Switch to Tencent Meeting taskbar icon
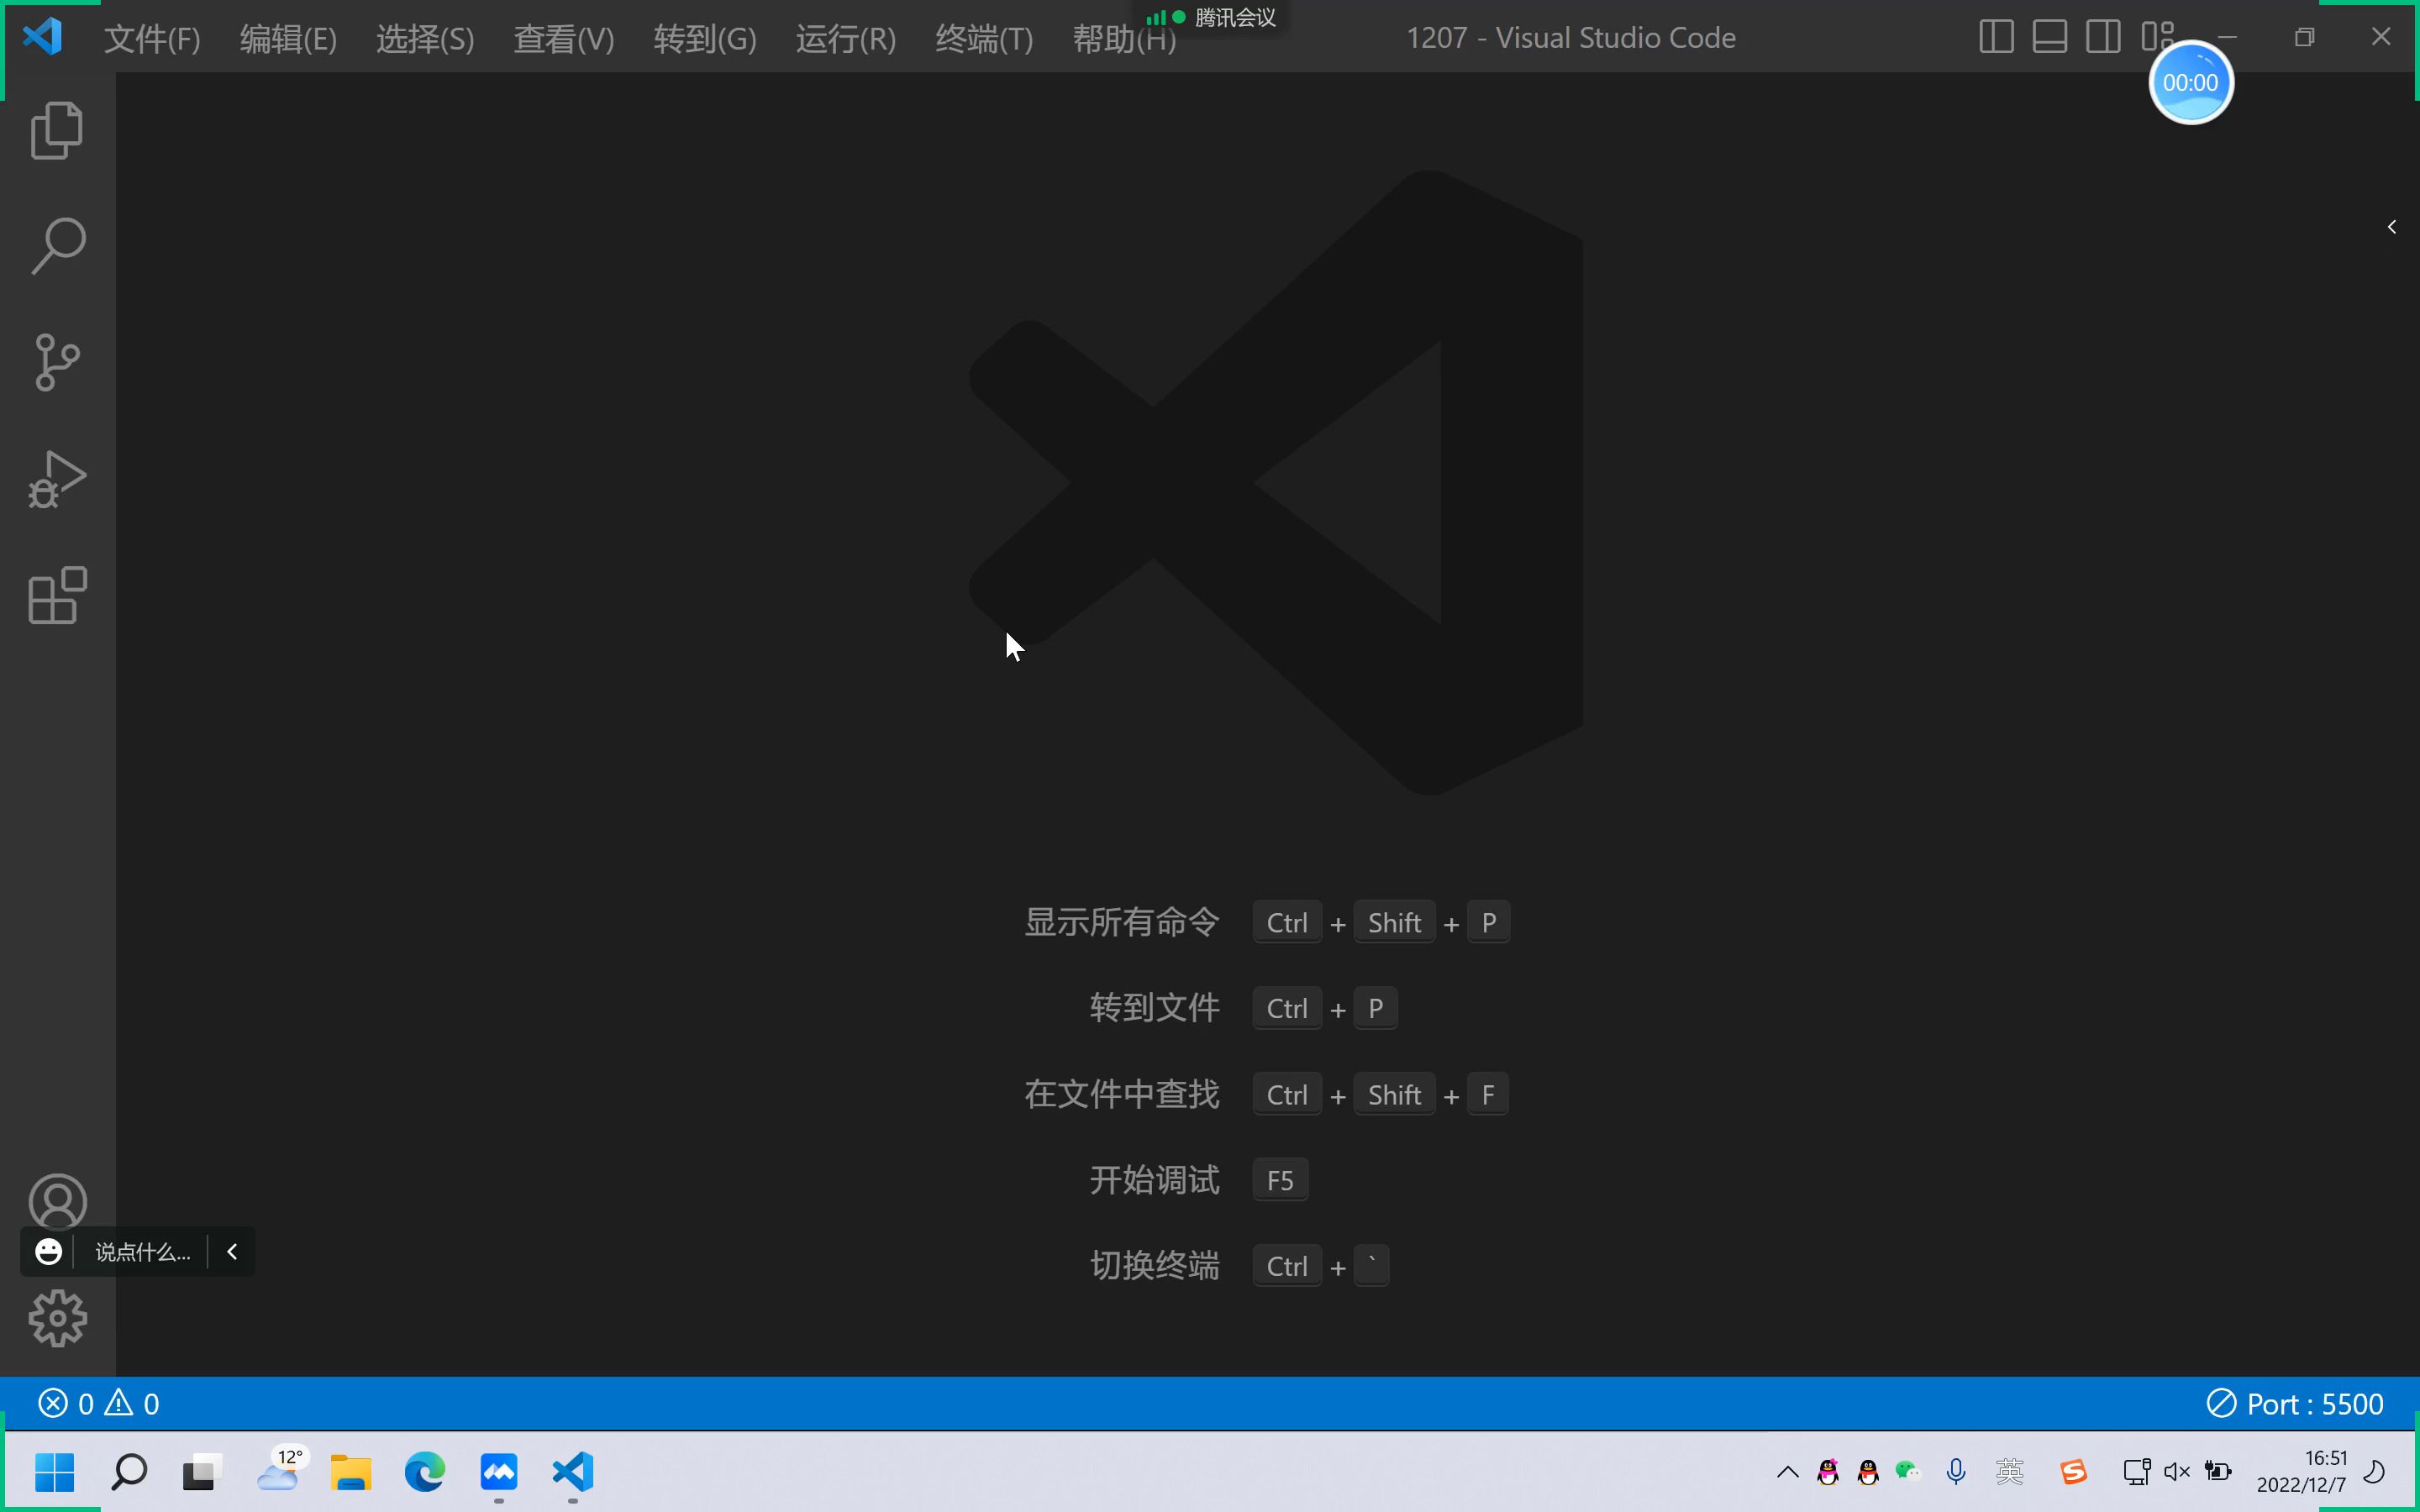This screenshot has height=1512, width=2420. coord(499,1472)
